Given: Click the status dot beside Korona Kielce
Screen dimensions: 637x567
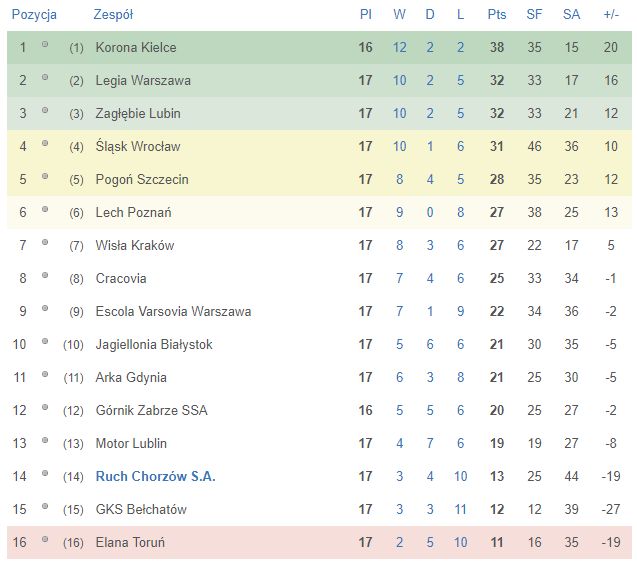Looking at the screenshot, I should 45,44.
